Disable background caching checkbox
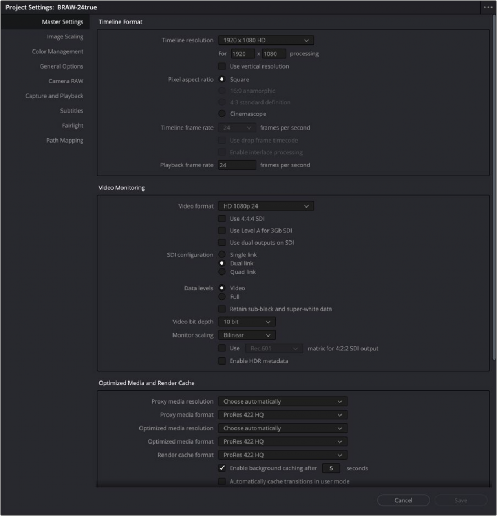The height and width of the screenshot is (516, 497). point(222,468)
